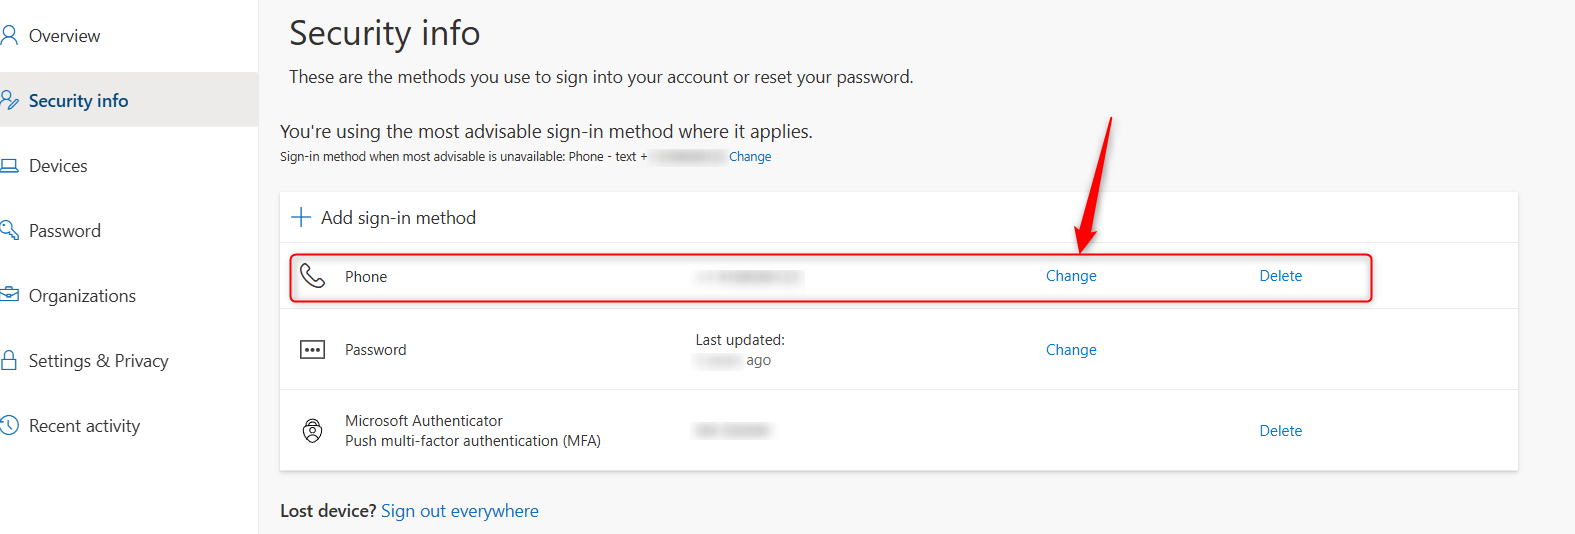The image size is (1575, 534).
Task: Delete the Phone sign-in method
Action: pos(1280,276)
